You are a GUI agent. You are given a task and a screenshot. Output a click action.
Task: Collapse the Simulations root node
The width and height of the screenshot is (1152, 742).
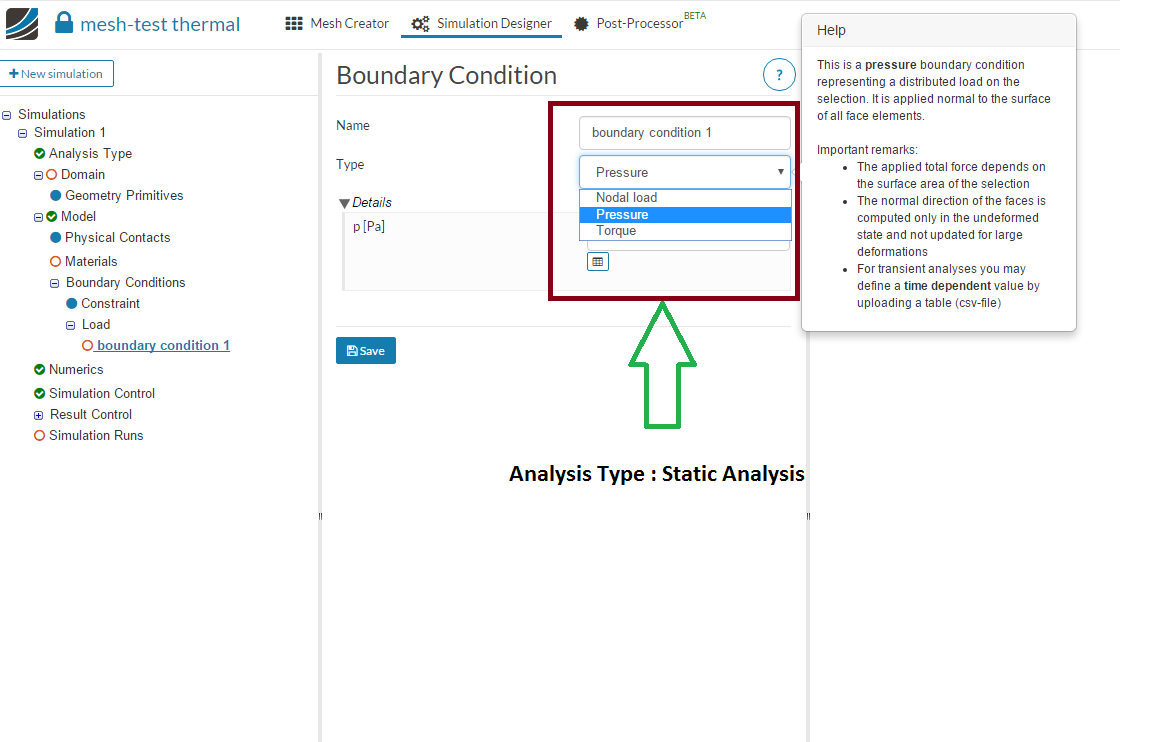(x=7, y=115)
